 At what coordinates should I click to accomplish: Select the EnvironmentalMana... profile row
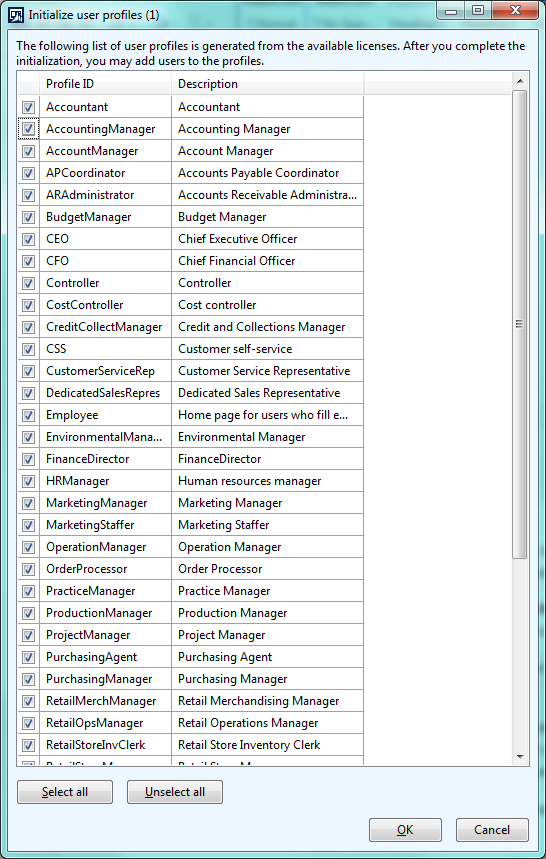[x=191, y=437]
